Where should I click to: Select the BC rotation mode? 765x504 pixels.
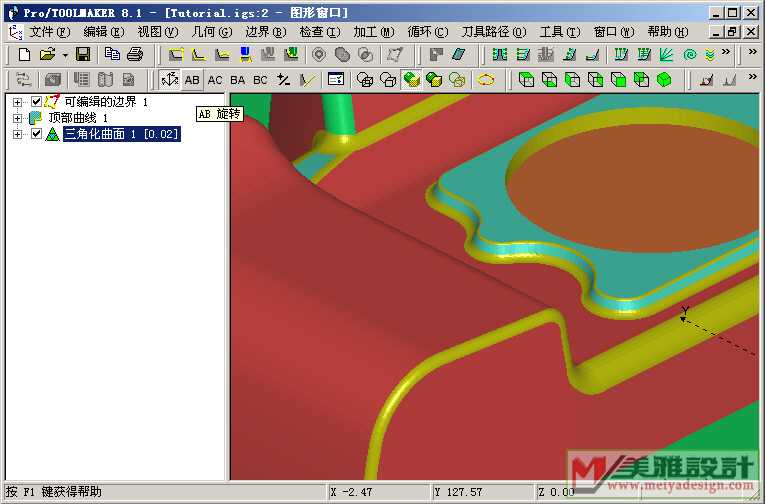point(260,80)
